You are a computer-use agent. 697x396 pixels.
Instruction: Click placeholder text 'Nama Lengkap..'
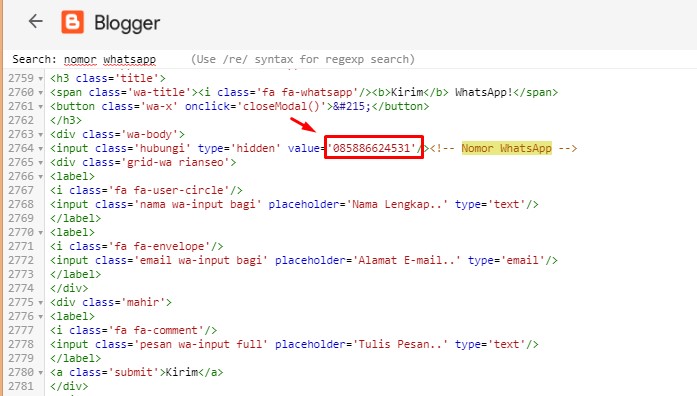click(397, 204)
